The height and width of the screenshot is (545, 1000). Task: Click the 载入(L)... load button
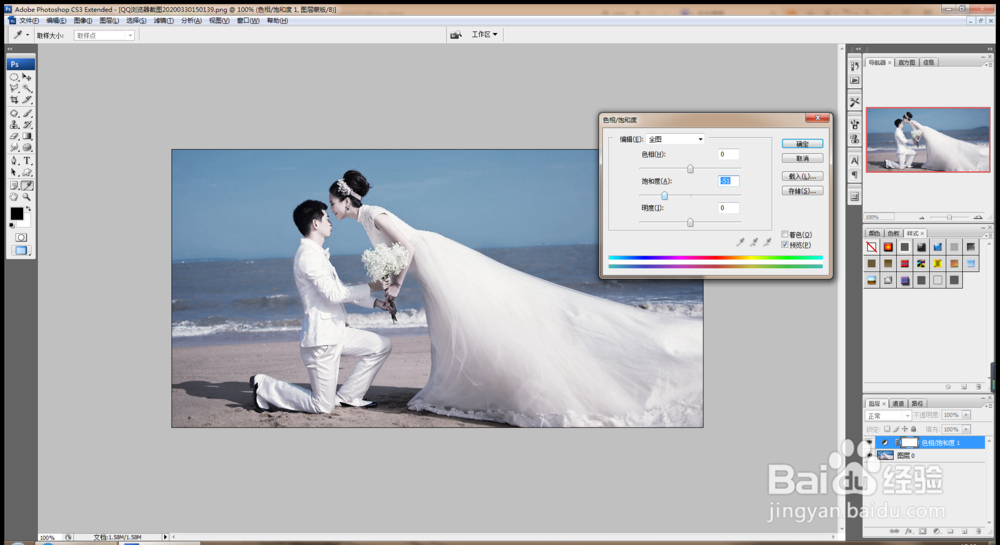pos(802,176)
